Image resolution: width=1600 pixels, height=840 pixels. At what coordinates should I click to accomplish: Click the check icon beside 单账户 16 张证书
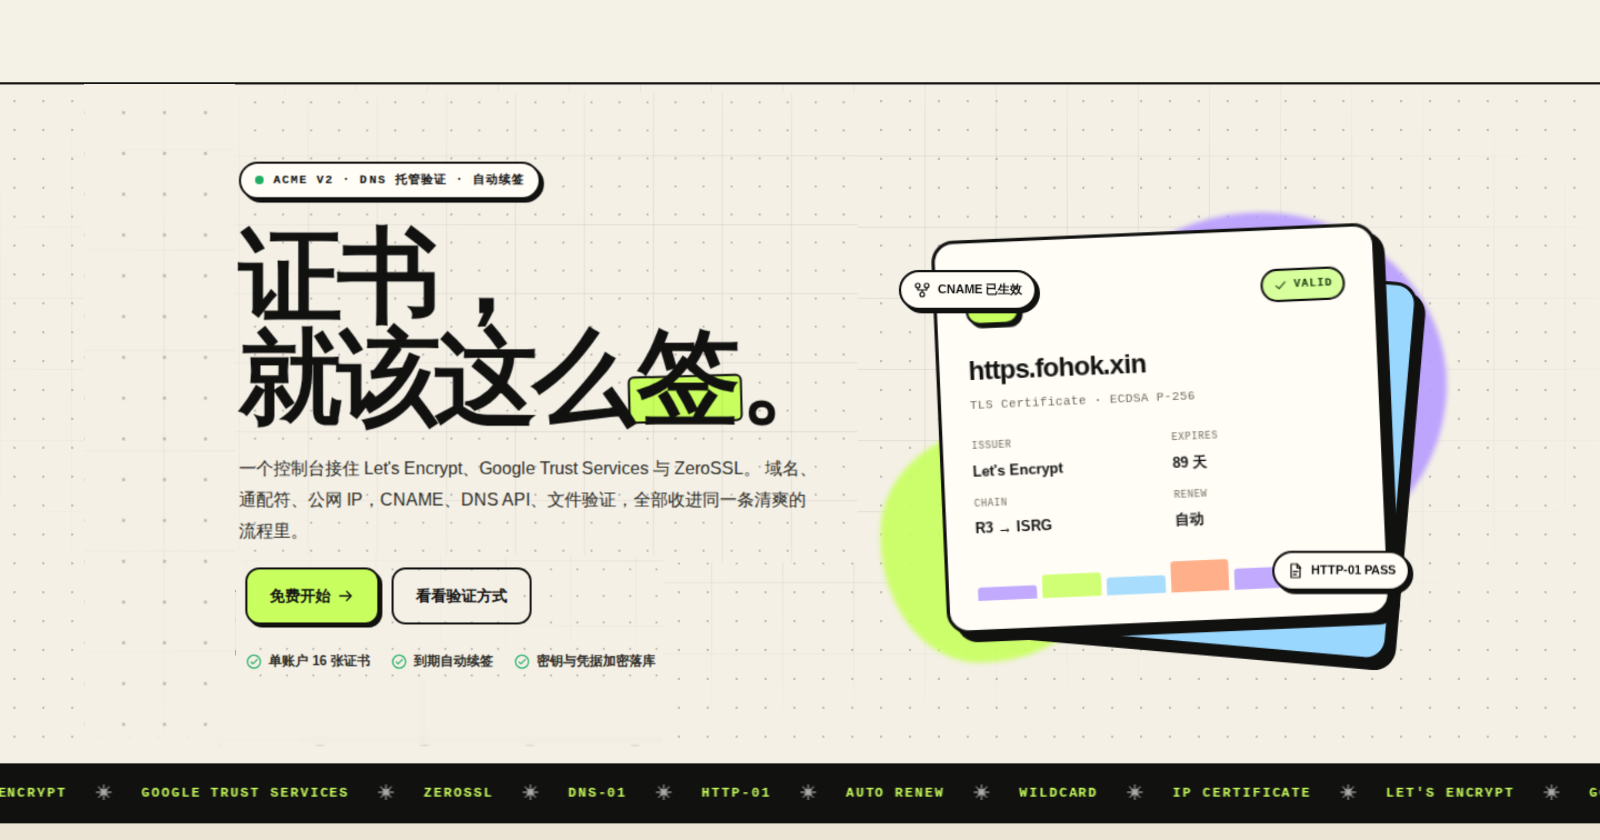(x=254, y=661)
